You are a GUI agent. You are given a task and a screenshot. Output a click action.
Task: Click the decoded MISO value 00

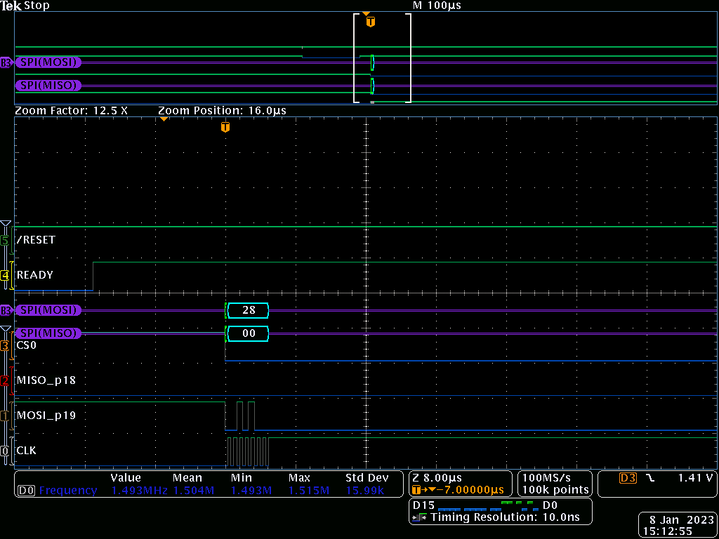coord(248,333)
